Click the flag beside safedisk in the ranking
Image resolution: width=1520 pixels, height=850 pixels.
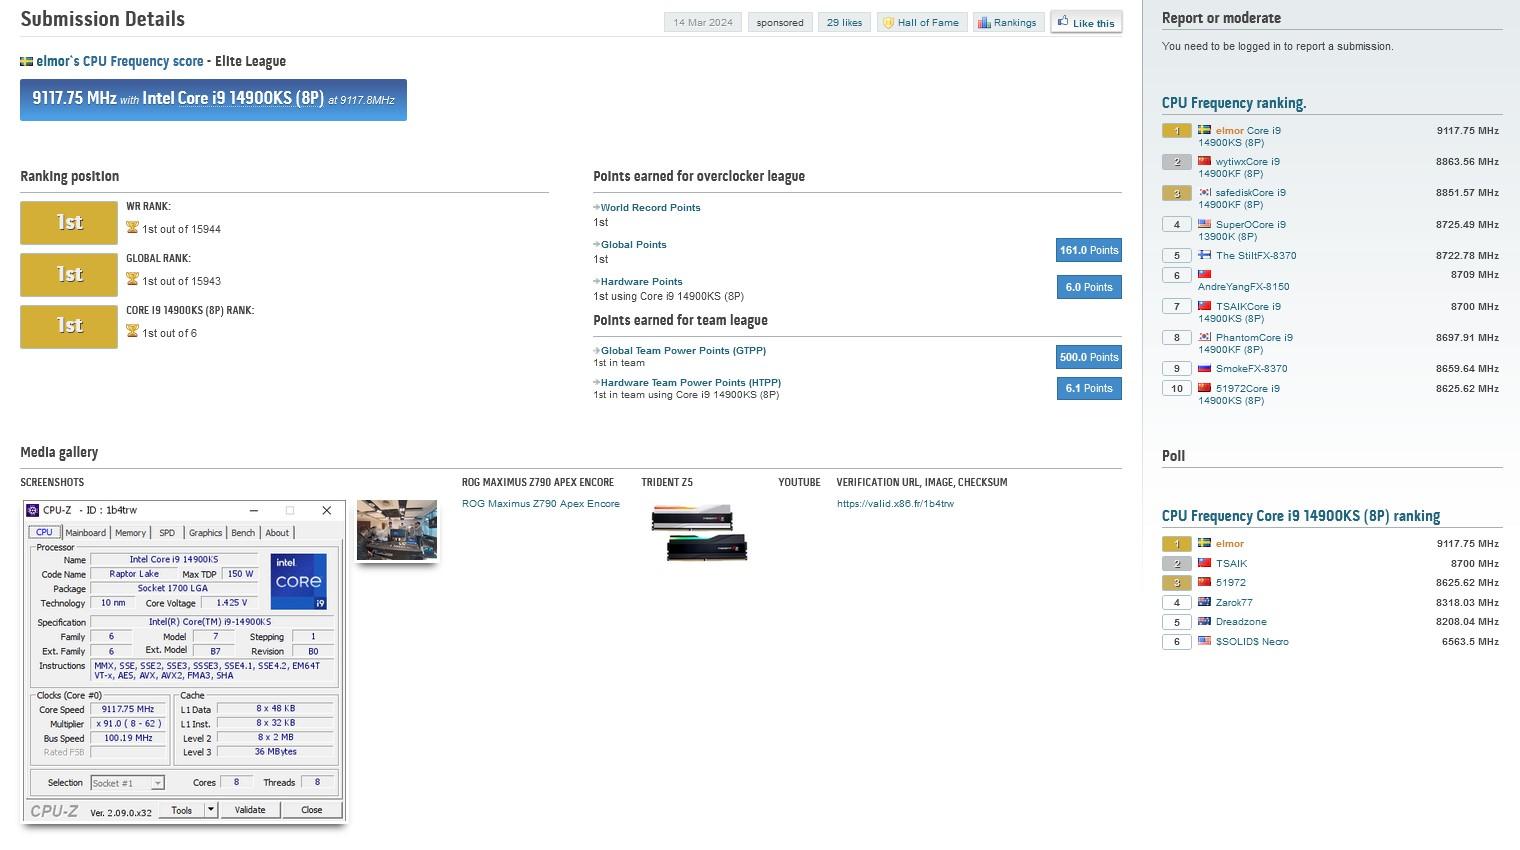(x=1204, y=192)
